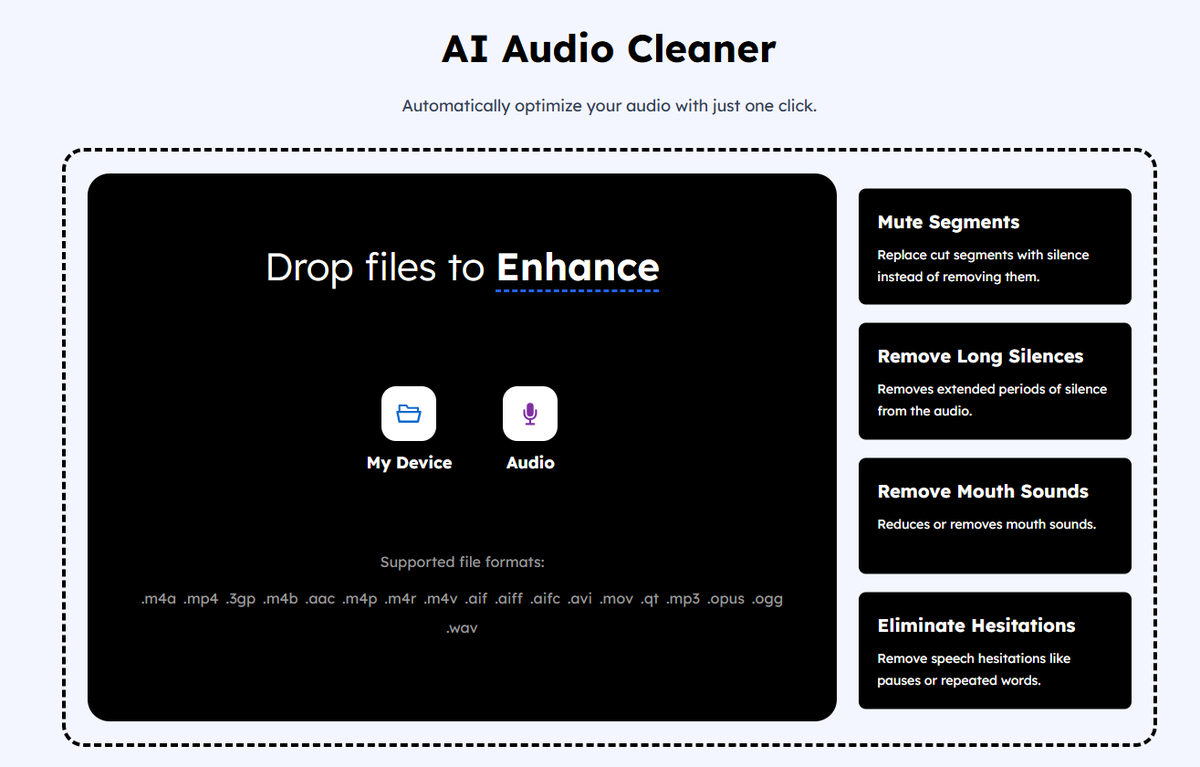Screen dimensions: 1200x767
Task: Enable Remove Mouth Sounds
Action: pyautogui.click(x=994, y=516)
